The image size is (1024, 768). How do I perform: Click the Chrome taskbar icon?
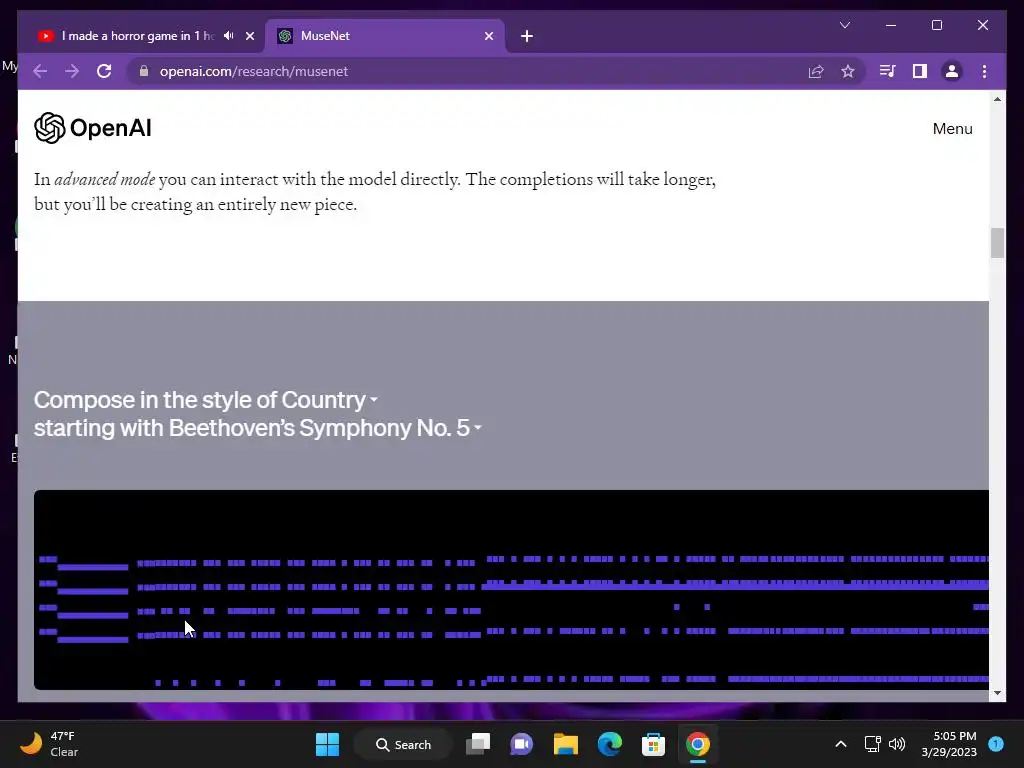(697, 744)
